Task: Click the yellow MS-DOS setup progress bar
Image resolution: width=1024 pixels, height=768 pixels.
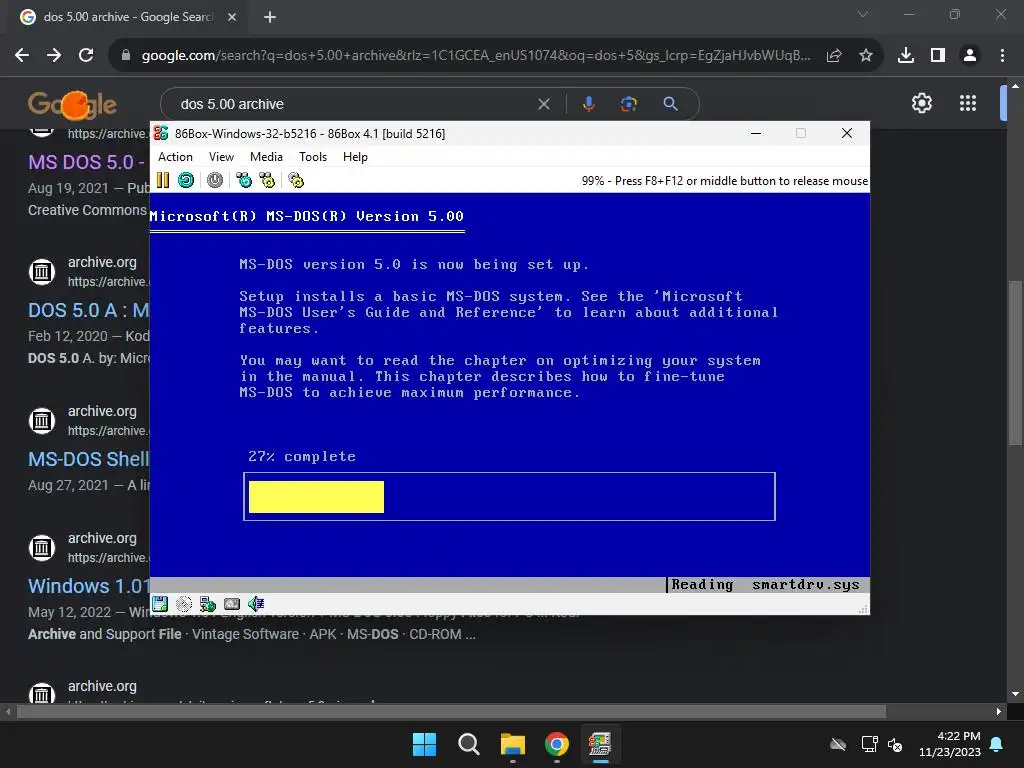Action: 317,497
